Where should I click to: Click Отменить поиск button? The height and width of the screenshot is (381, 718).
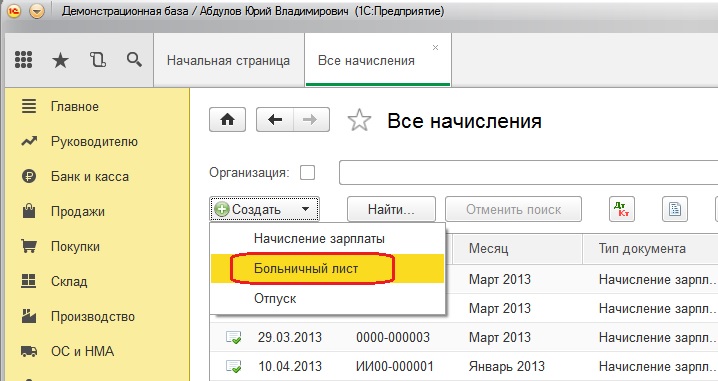513,209
